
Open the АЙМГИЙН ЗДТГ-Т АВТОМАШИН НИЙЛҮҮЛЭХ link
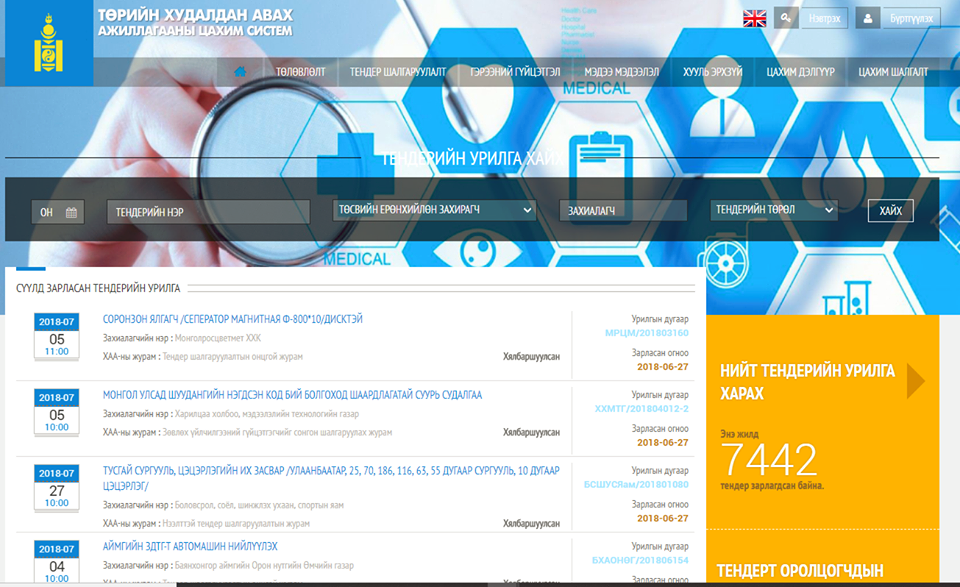pos(190,546)
